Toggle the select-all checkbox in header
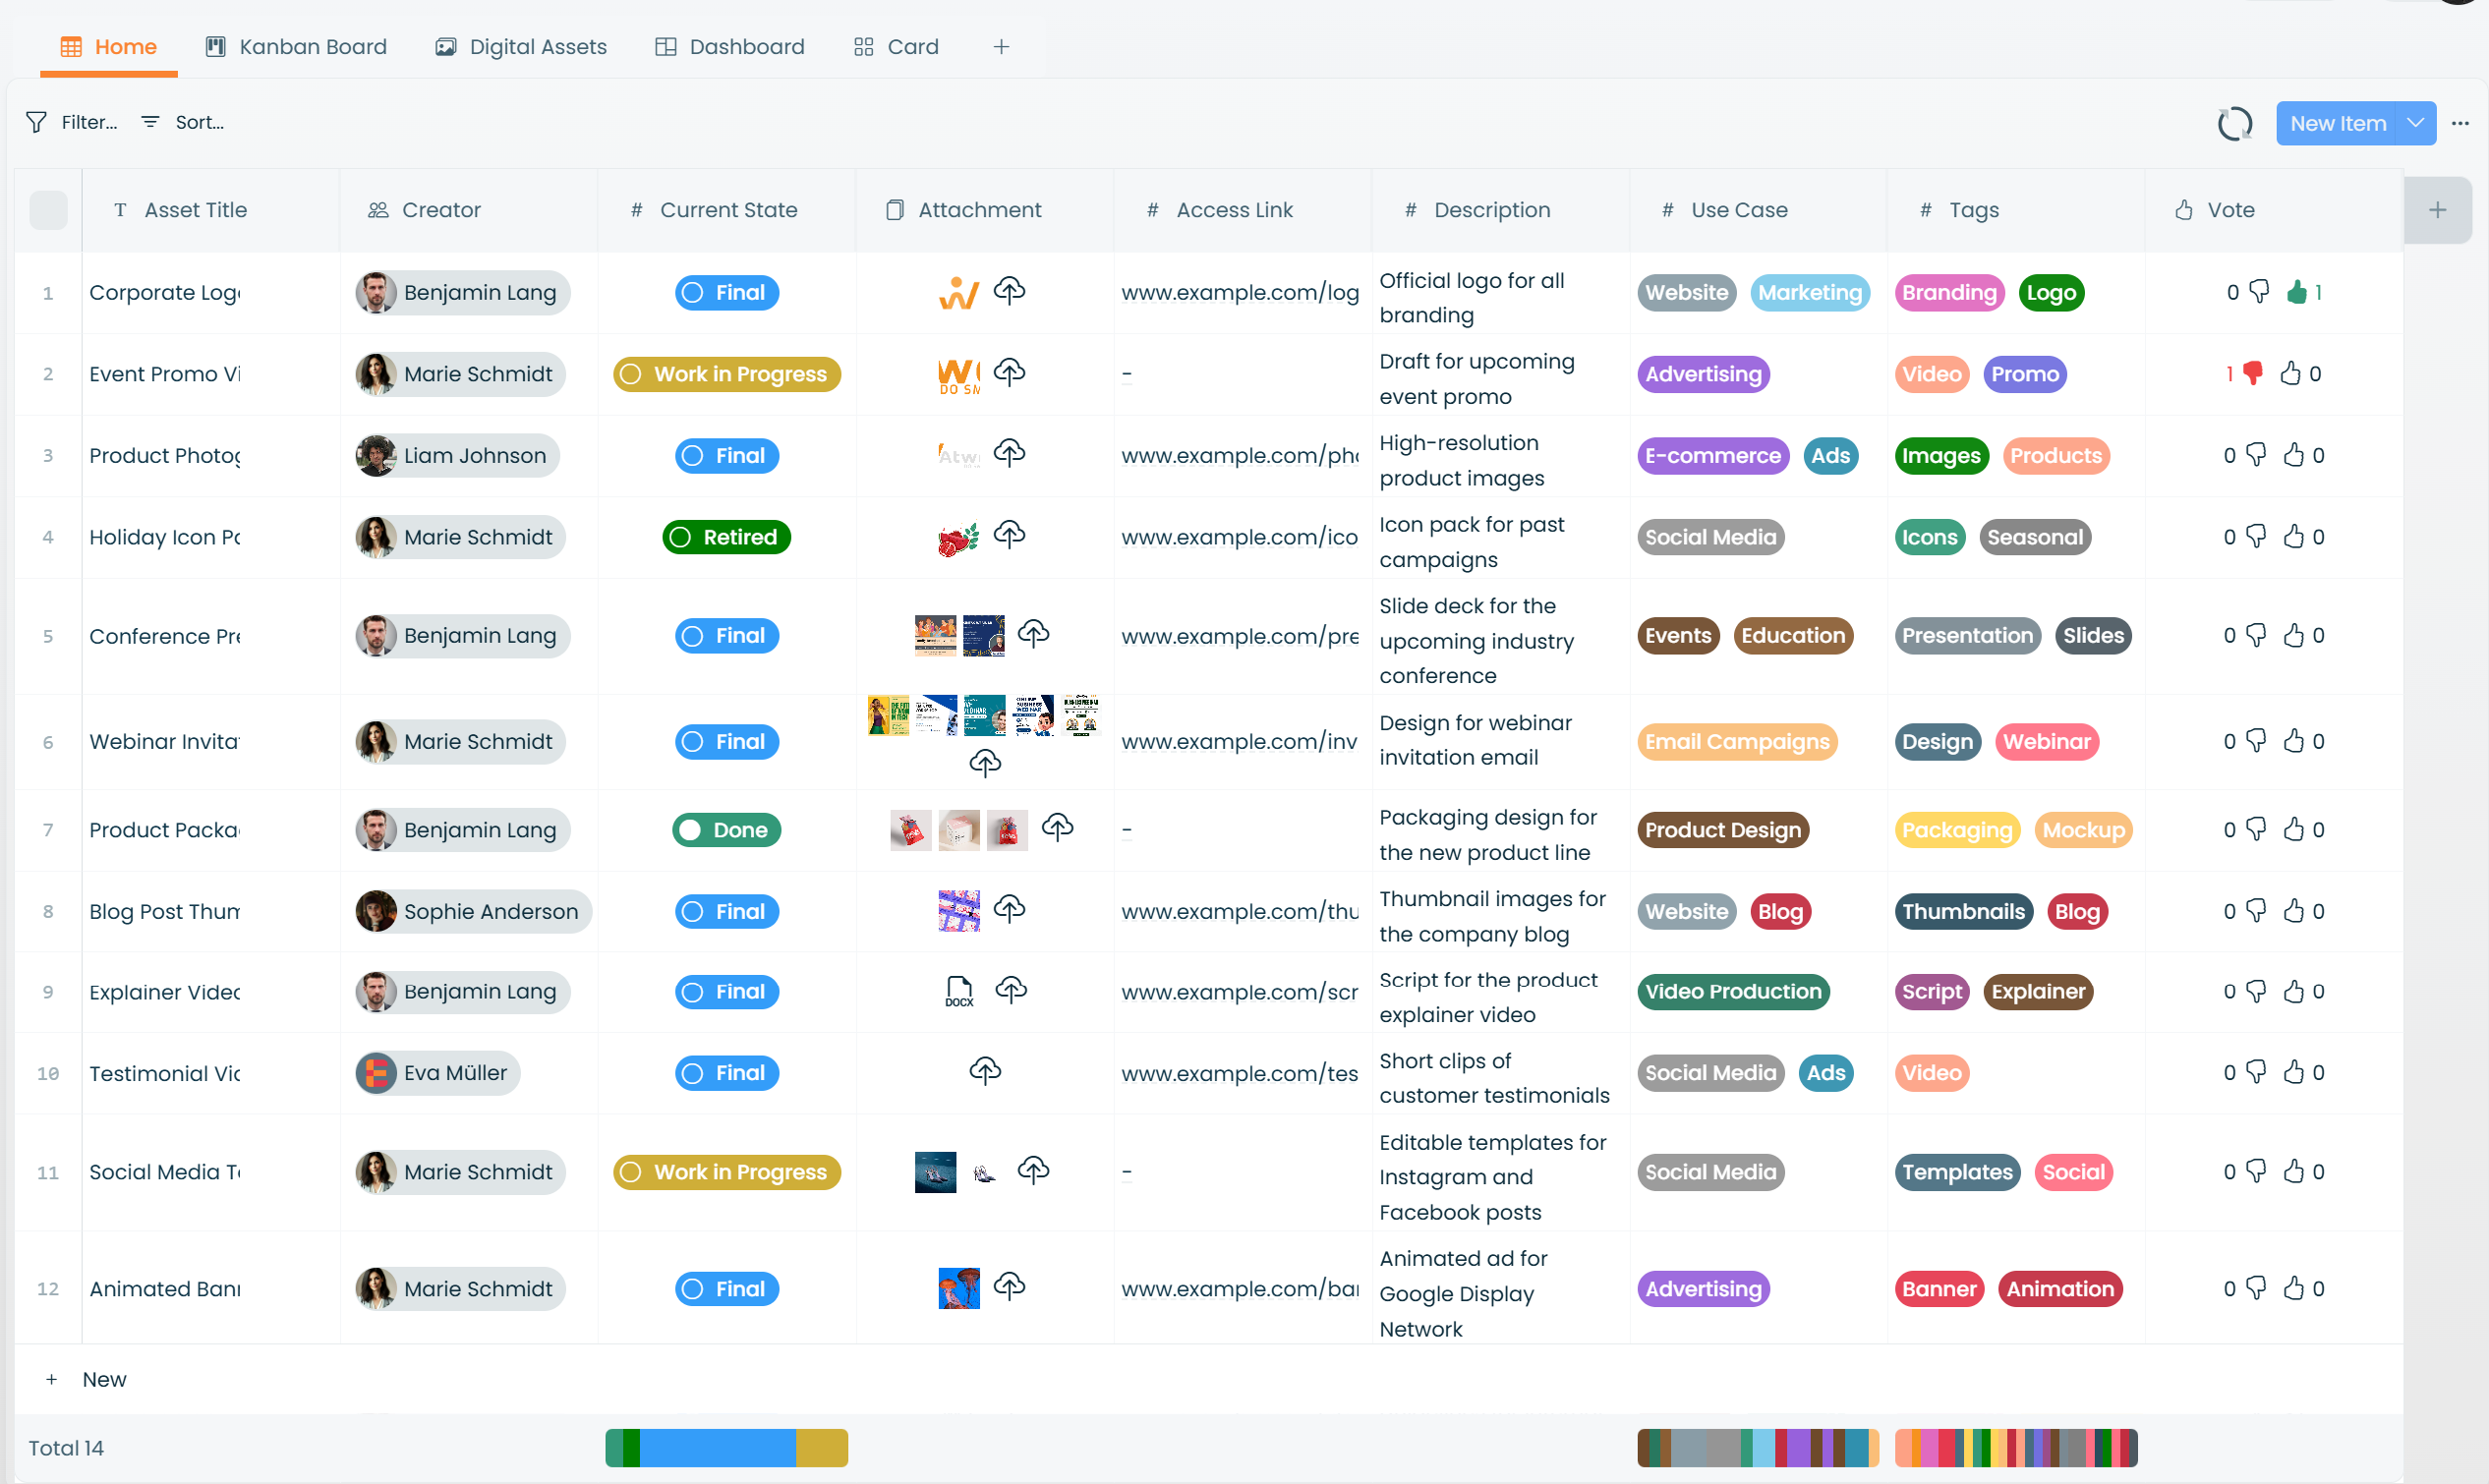The width and height of the screenshot is (2489, 1484). click(x=48, y=210)
